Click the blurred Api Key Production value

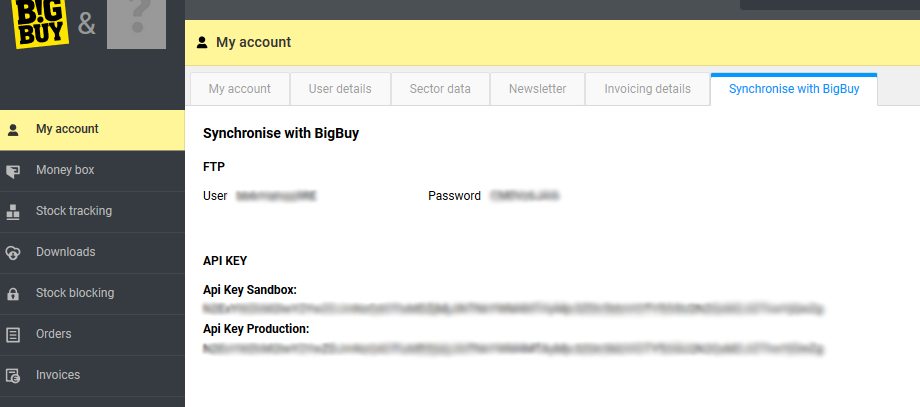click(x=513, y=348)
